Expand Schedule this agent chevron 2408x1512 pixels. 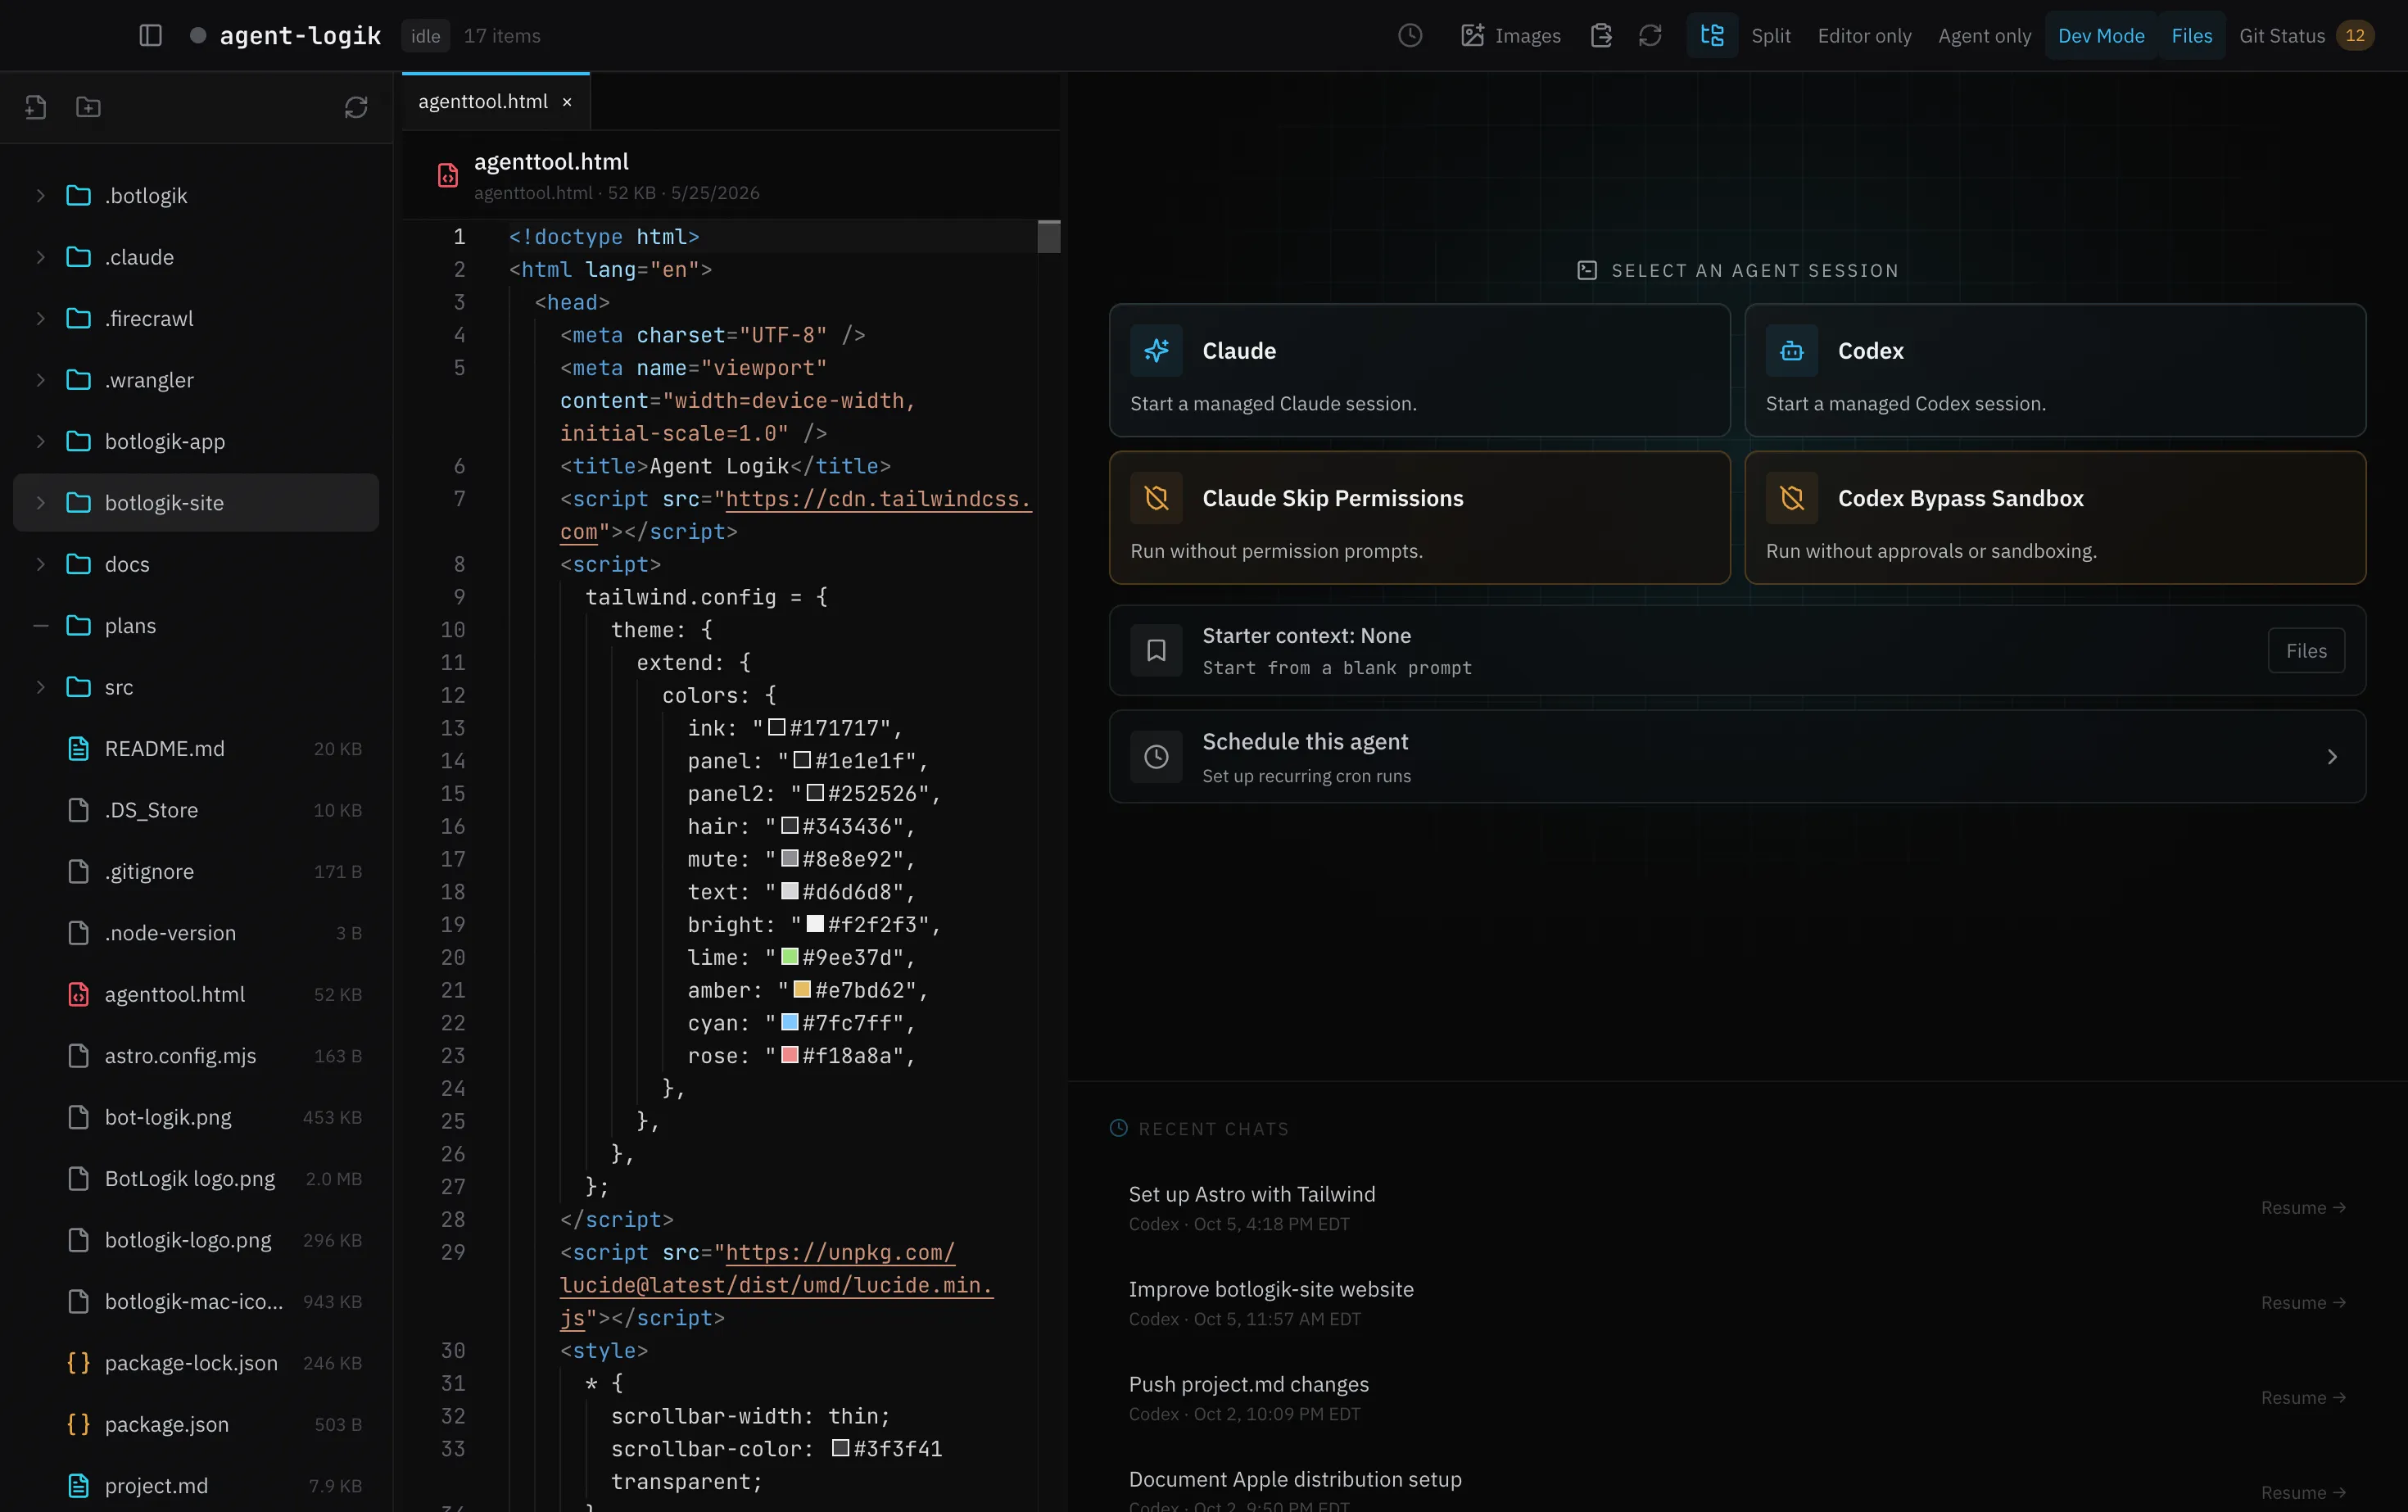coord(2332,757)
